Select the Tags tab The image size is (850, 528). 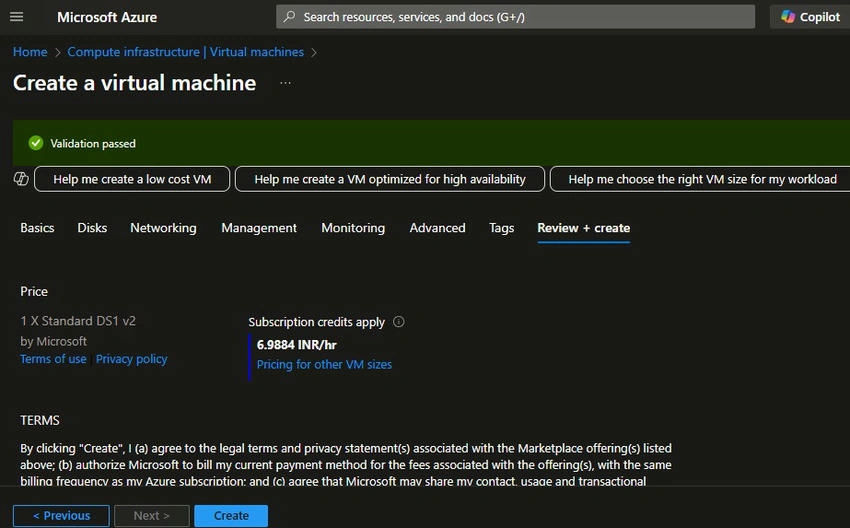[501, 228]
